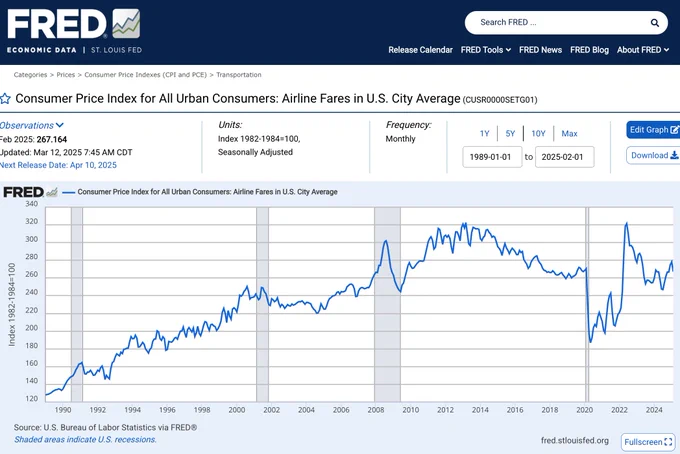Click the search magnifier icon
The width and height of the screenshot is (680, 454).
point(654,23)
